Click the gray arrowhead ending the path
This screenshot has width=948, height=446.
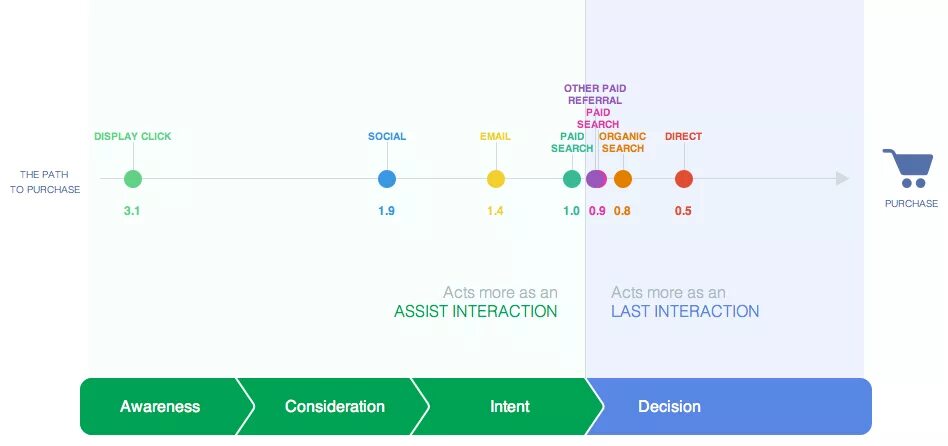tap(842, 179)
